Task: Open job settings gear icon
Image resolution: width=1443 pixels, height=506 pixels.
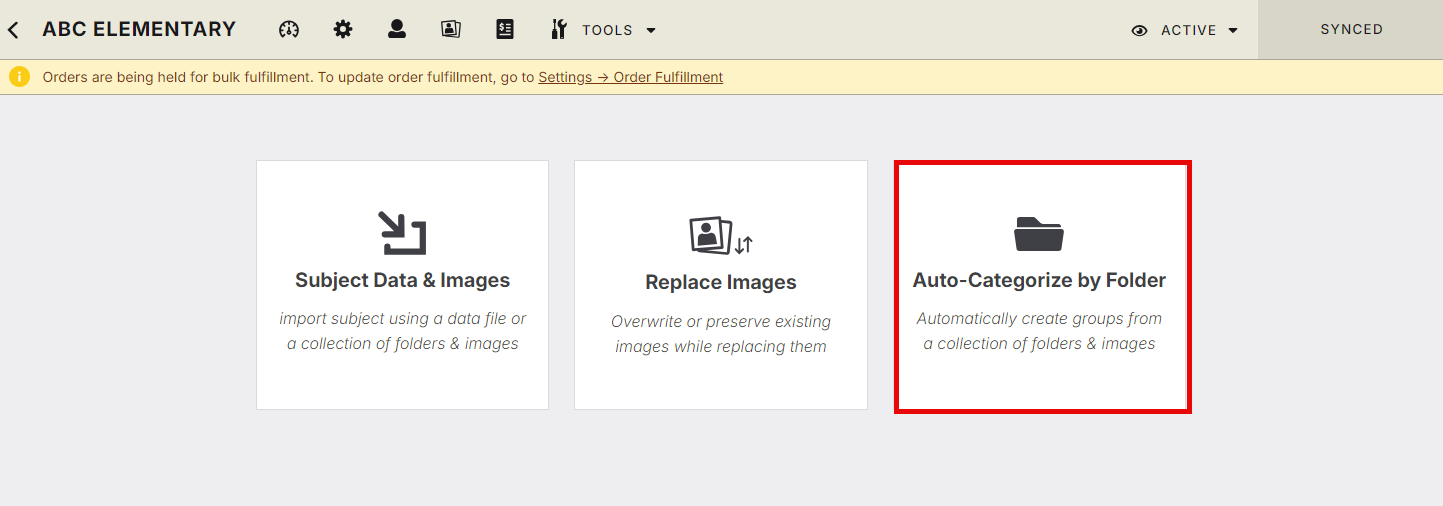Action: click(343, 30)
